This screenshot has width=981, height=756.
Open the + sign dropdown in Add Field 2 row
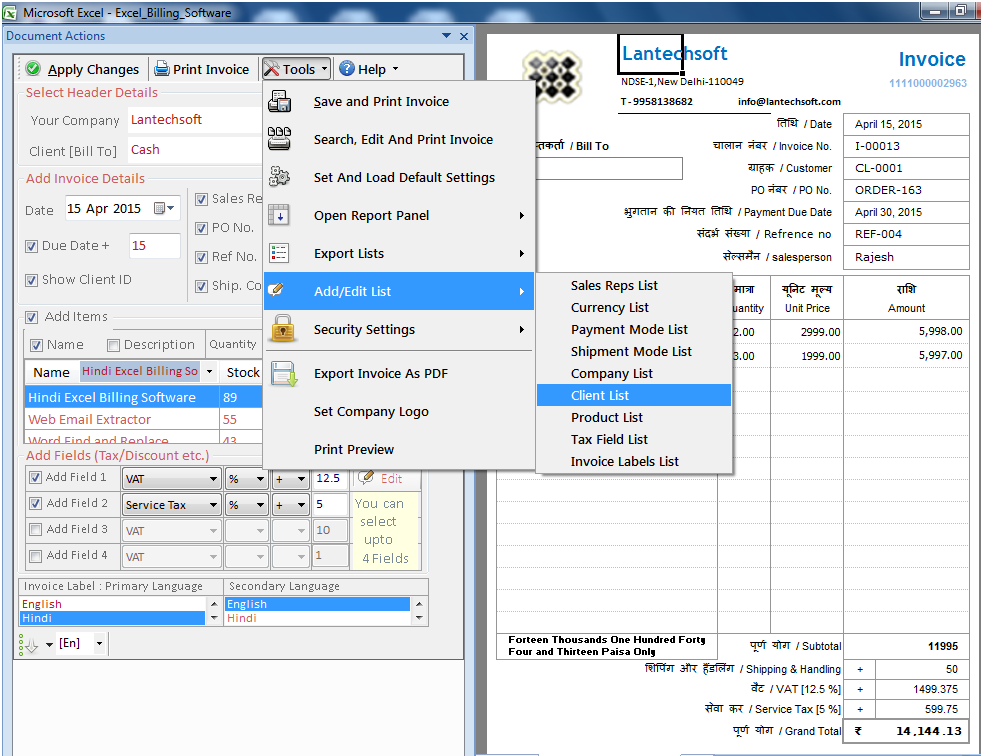[302, 505]
